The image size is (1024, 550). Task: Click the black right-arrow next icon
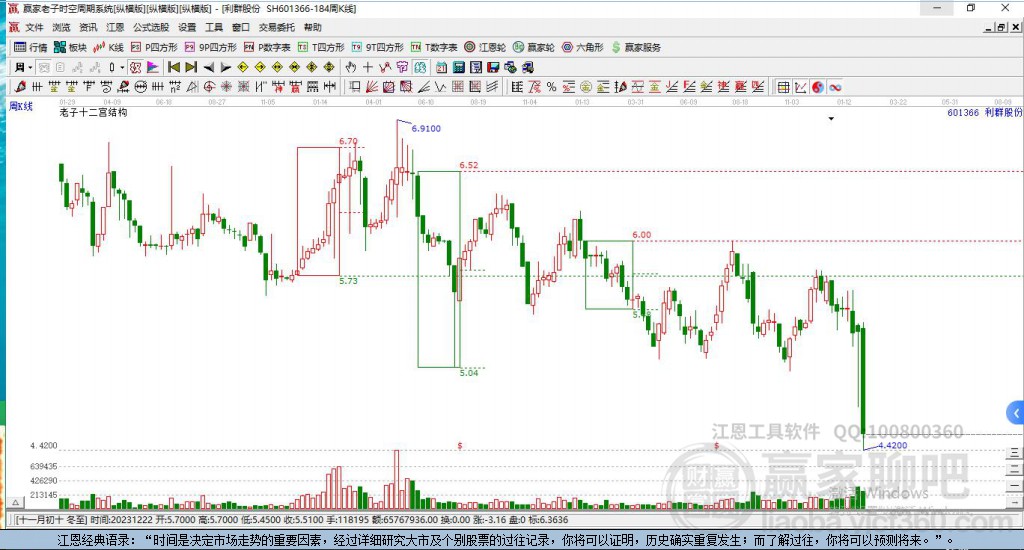(225, 67)
